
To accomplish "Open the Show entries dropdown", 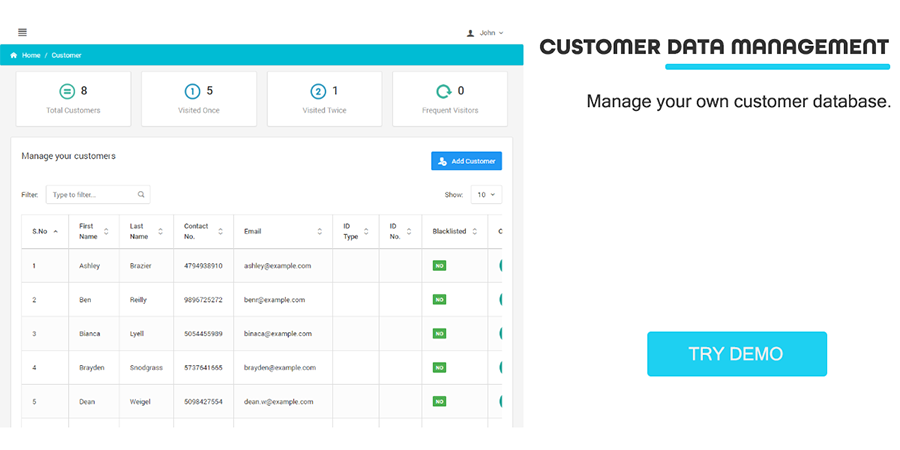I will pos(486,195).
